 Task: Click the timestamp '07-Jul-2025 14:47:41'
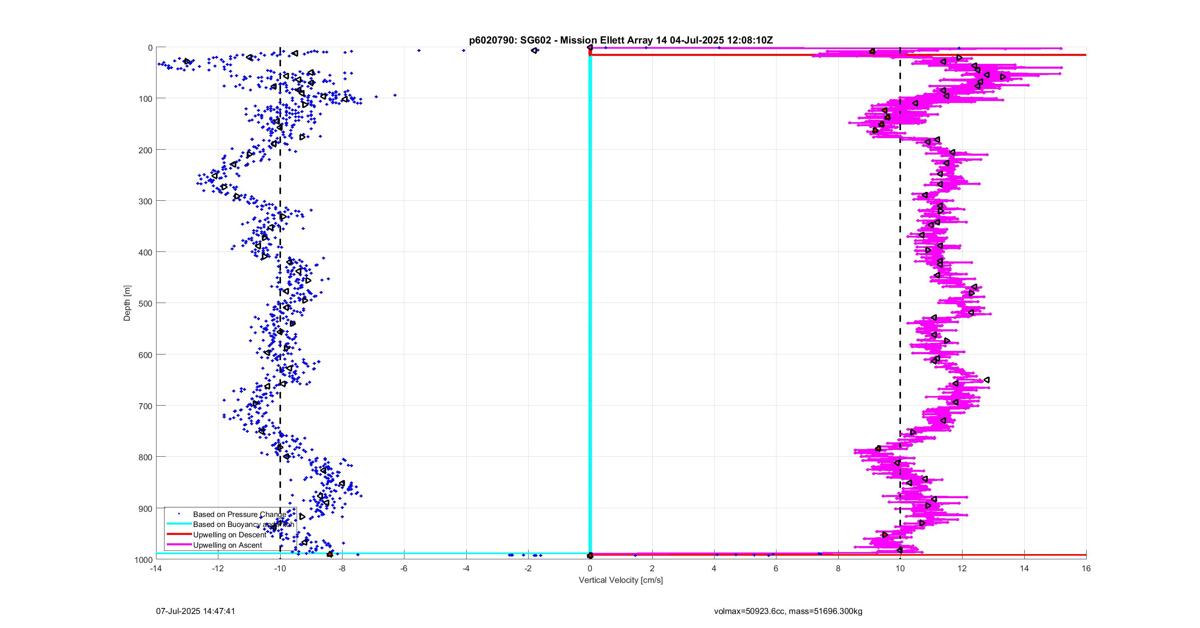(x=195, y=609)
